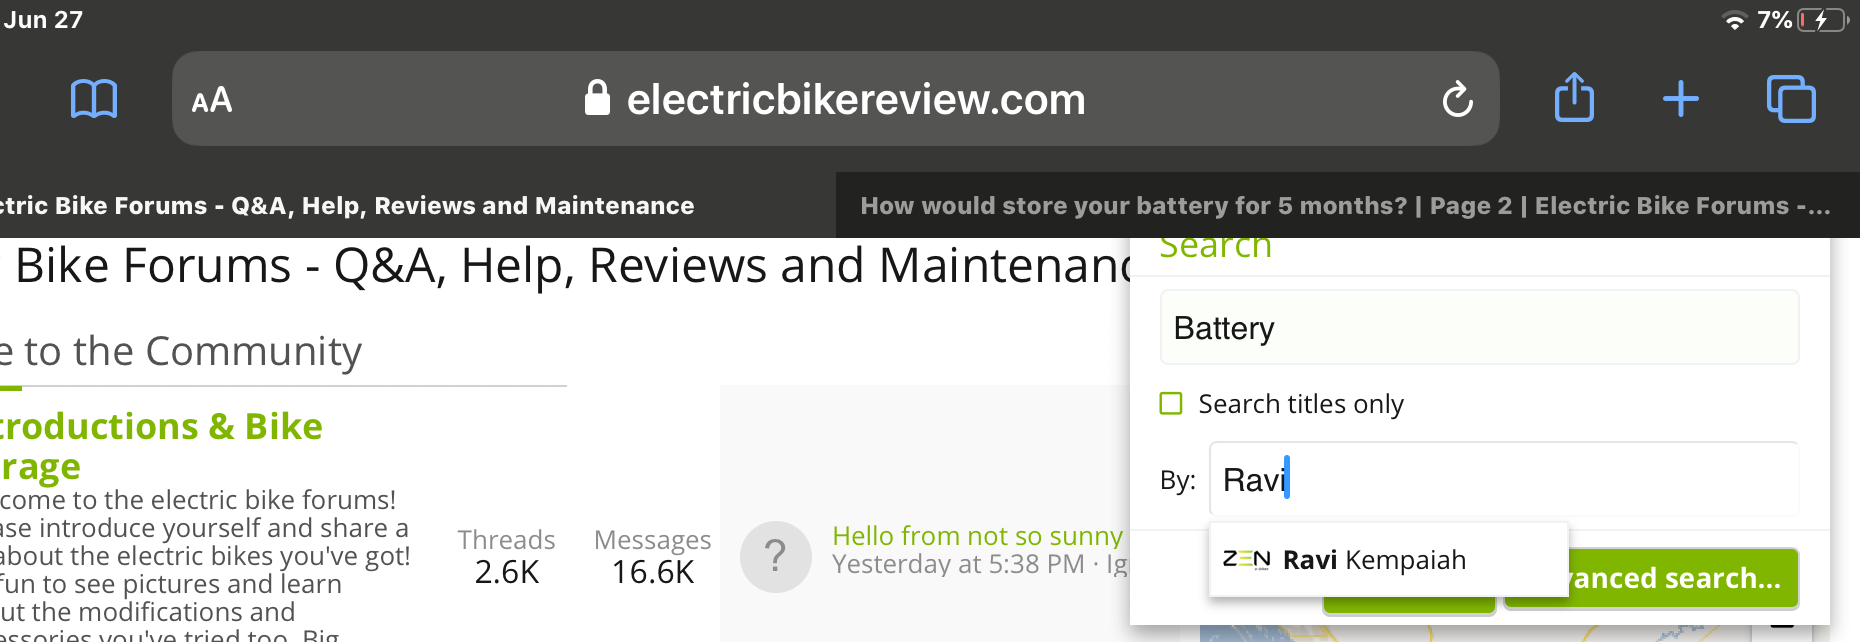Enable the Search titles only checkbox

click(1171, 403)
